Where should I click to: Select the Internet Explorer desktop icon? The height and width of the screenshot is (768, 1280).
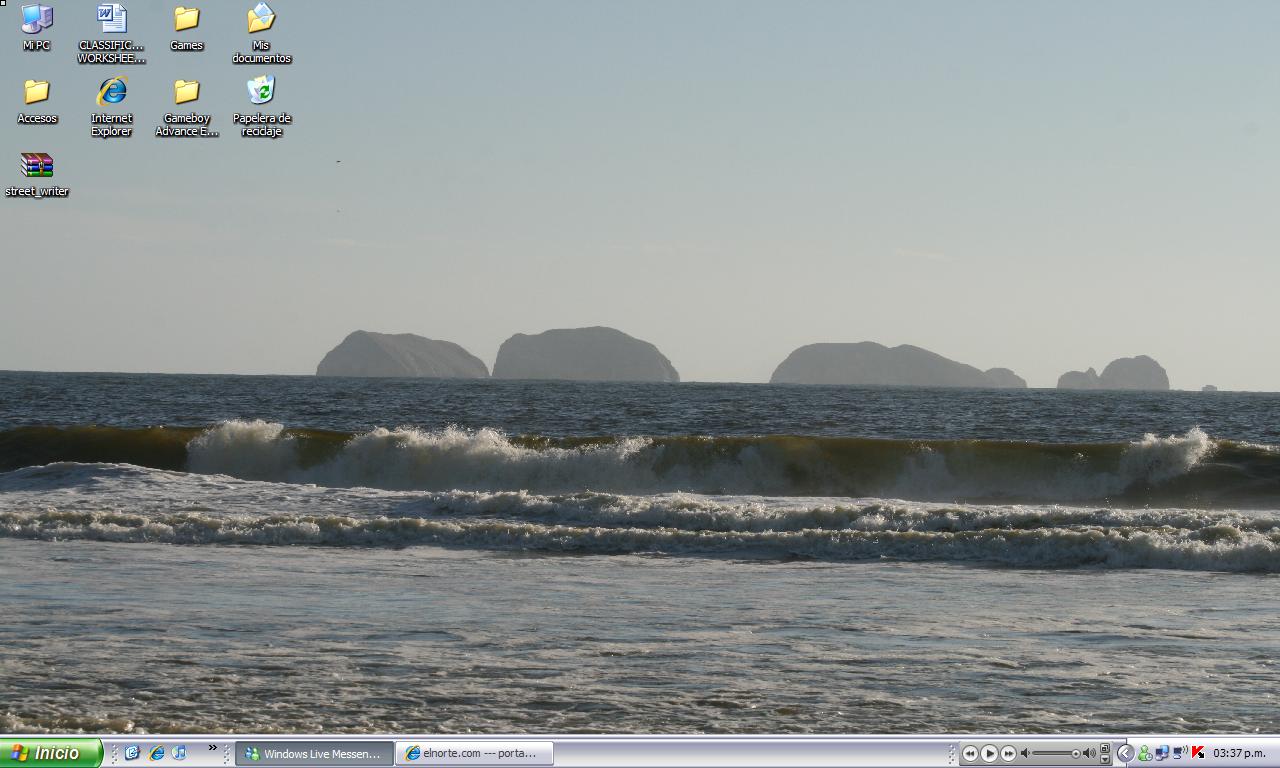point(111,107)
